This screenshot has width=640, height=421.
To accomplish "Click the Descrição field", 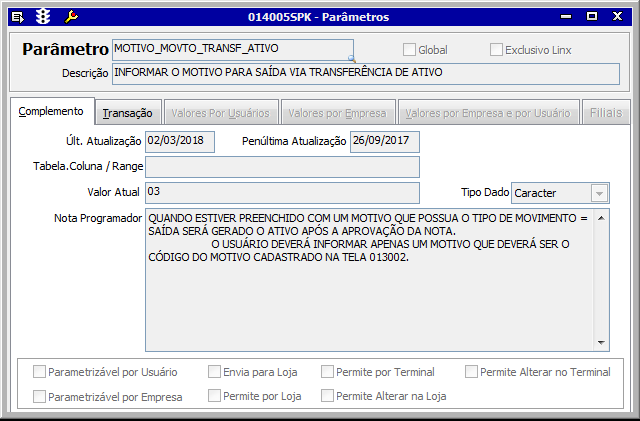I will click(366, 74).
